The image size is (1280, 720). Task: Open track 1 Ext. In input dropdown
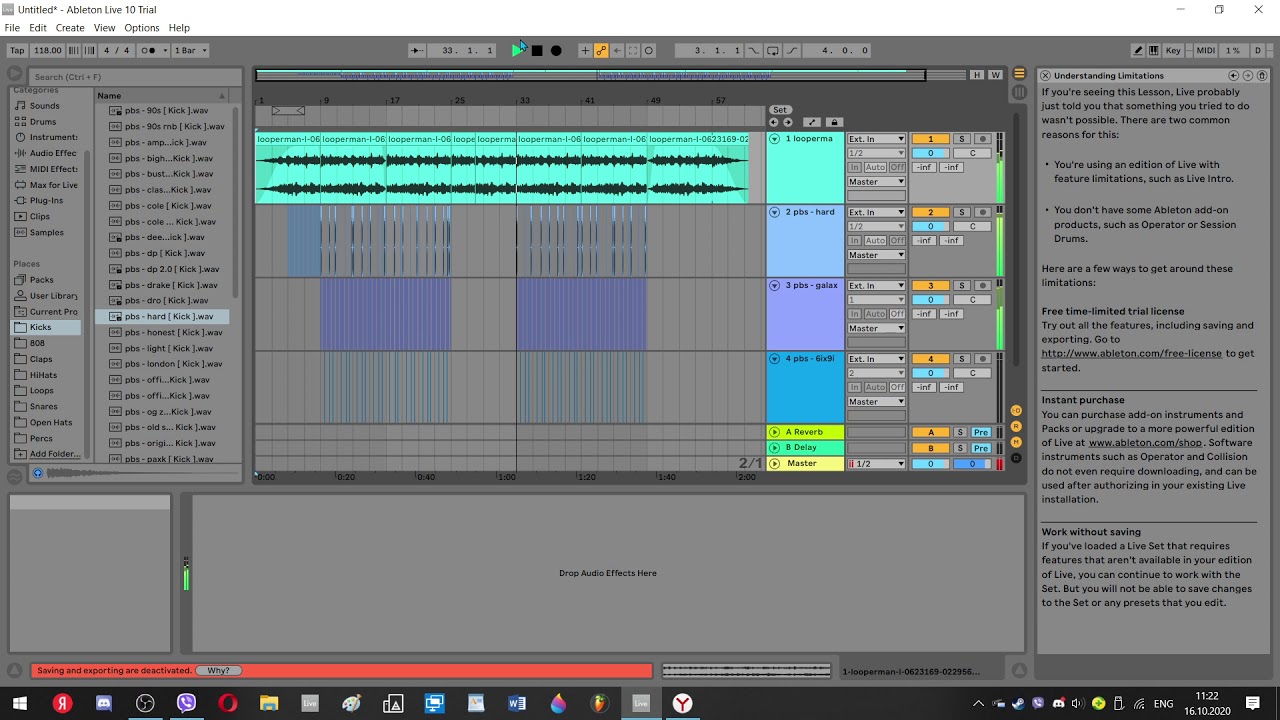[876, 139]
